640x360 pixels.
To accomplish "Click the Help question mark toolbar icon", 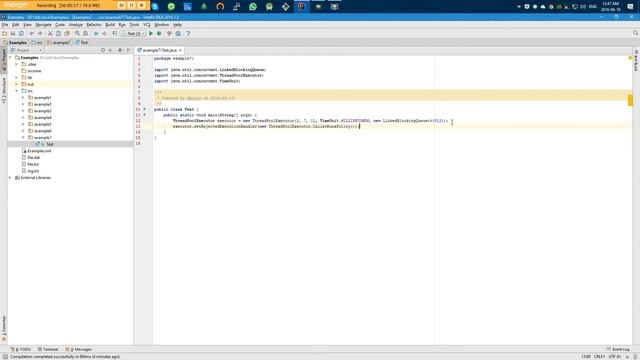I will pyautogui.click(x=188, y=33).
